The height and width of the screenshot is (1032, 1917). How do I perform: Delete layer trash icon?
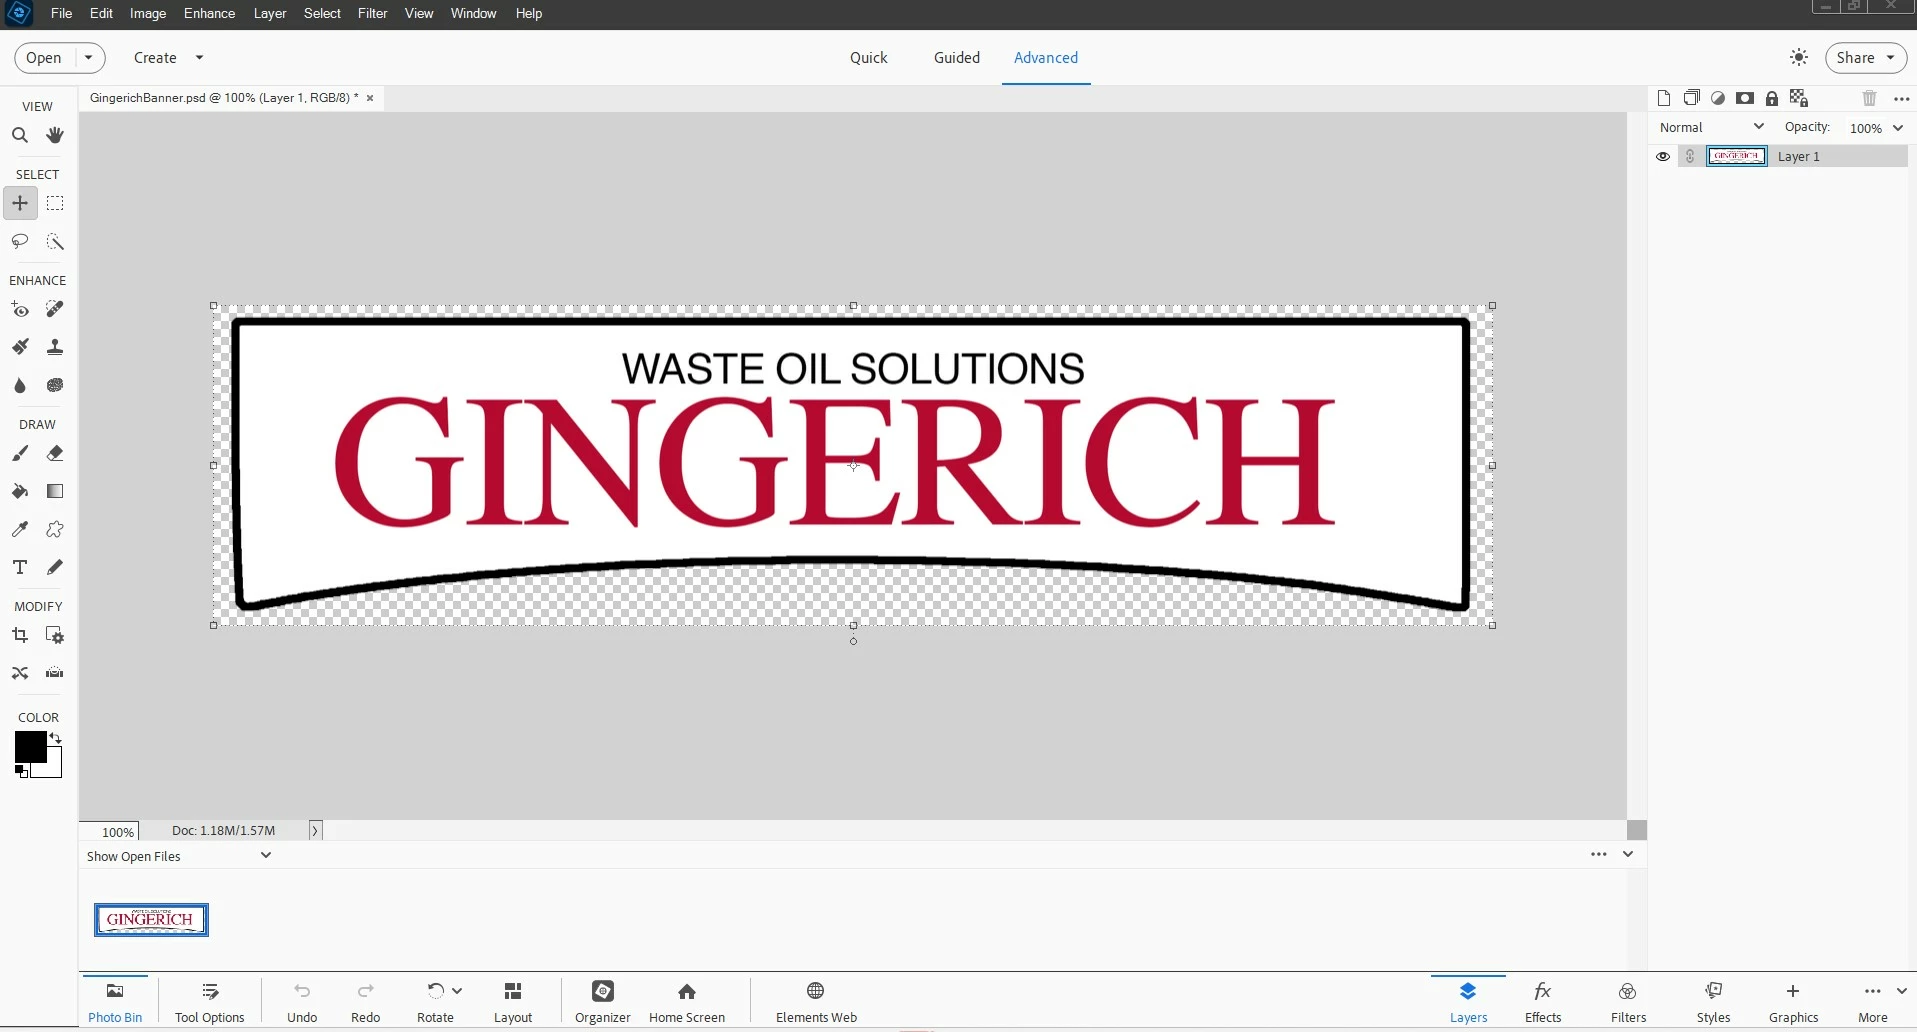pos(1869,98)
